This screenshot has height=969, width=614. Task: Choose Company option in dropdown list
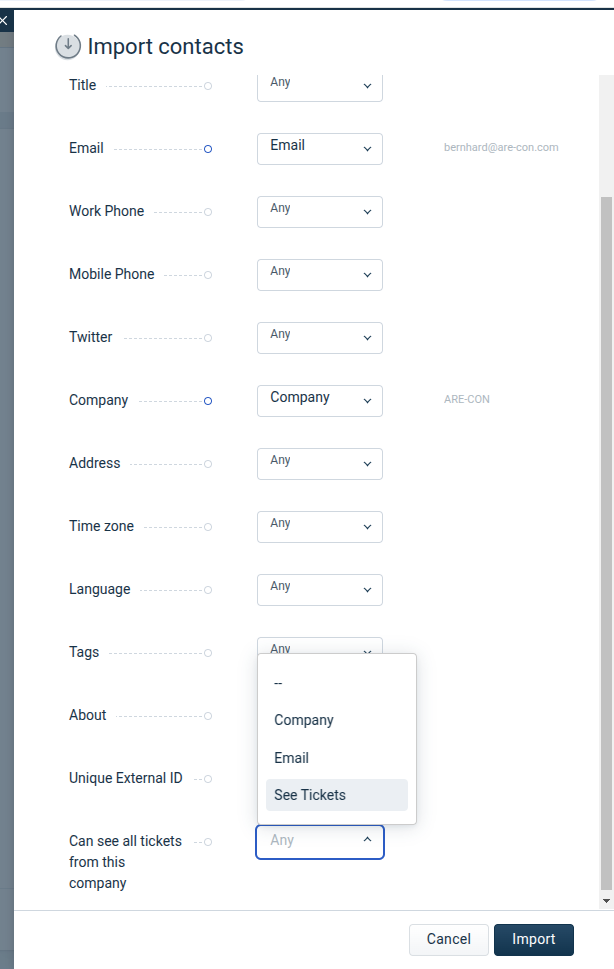tap(337, 720)
